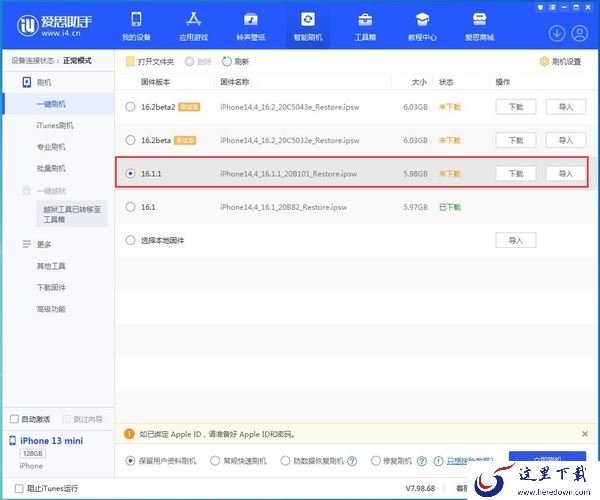The image size is (600, 500).
Task: Click the 刷机 phone icon in sidebar
Action: coord(26,82)
